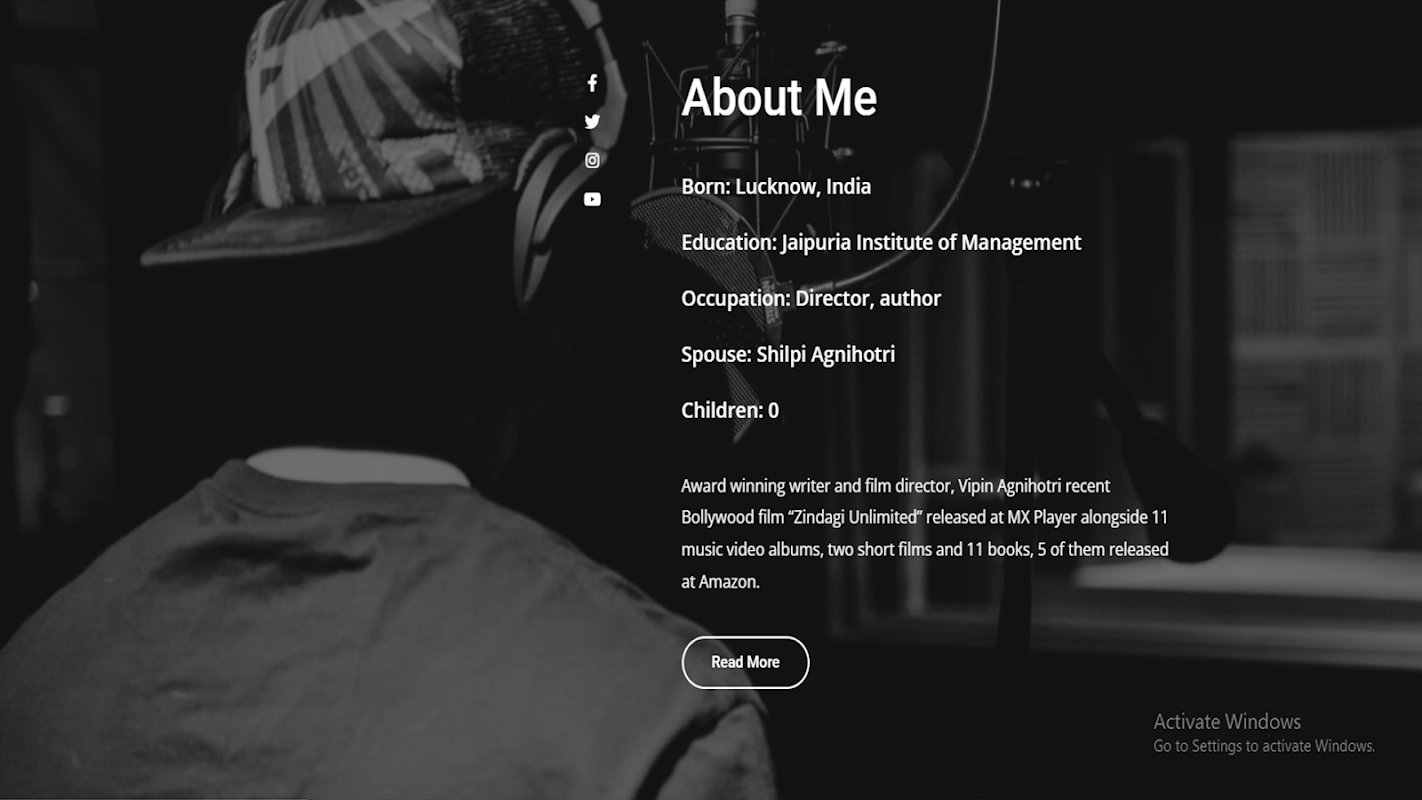Open the Twitter bird icon

pyautogui.click(x=592, y=122)
